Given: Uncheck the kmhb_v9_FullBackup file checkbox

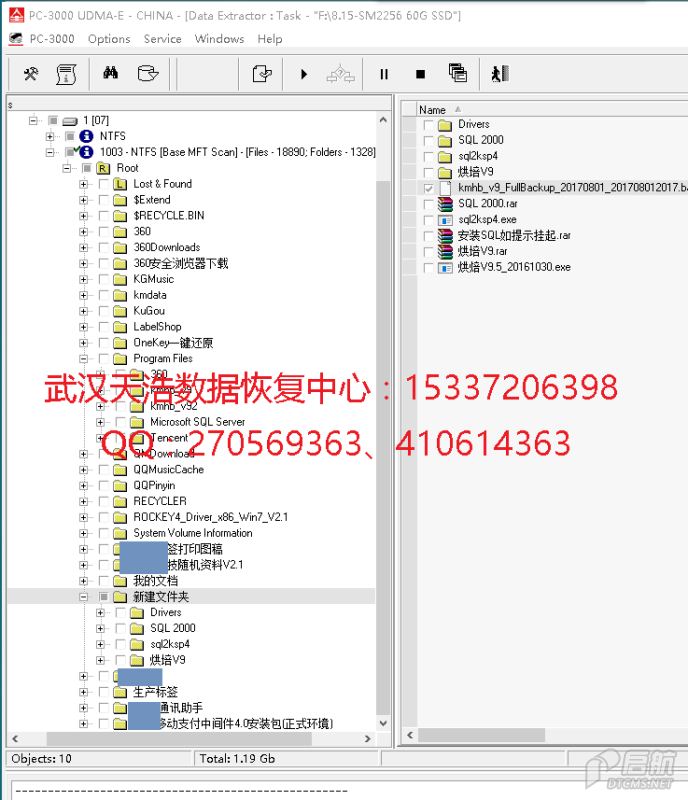Looking at the screenshot, I should click(429, 188).
